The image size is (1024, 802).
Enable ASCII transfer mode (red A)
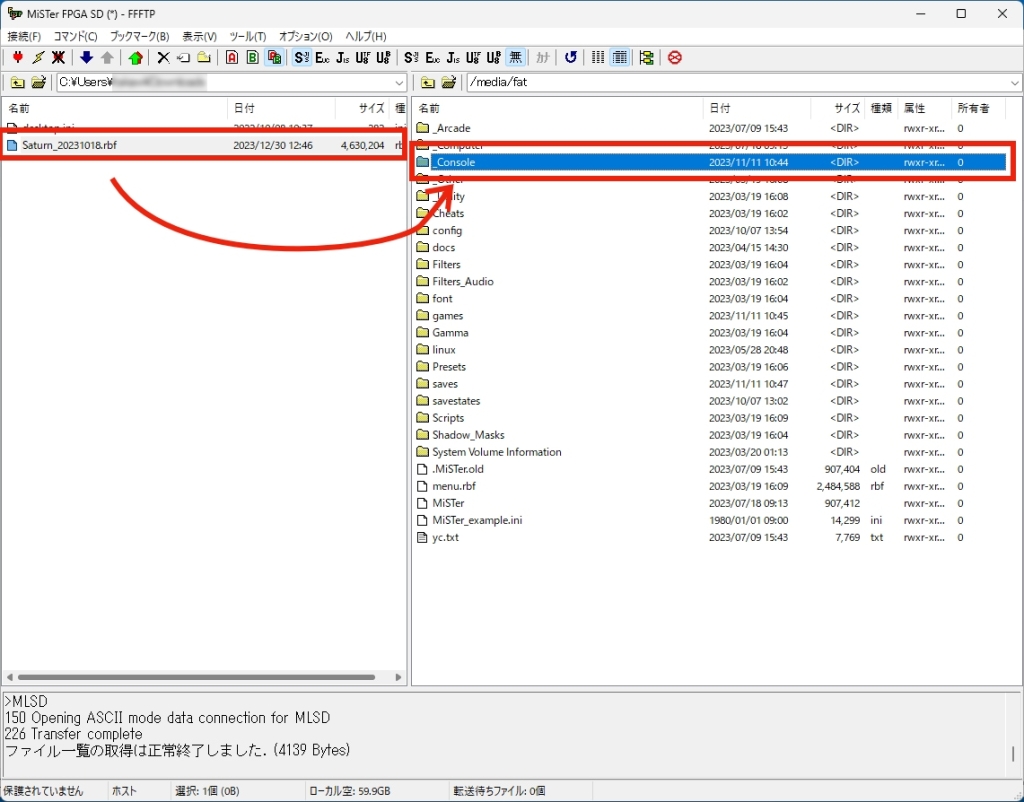pos(232,58)
